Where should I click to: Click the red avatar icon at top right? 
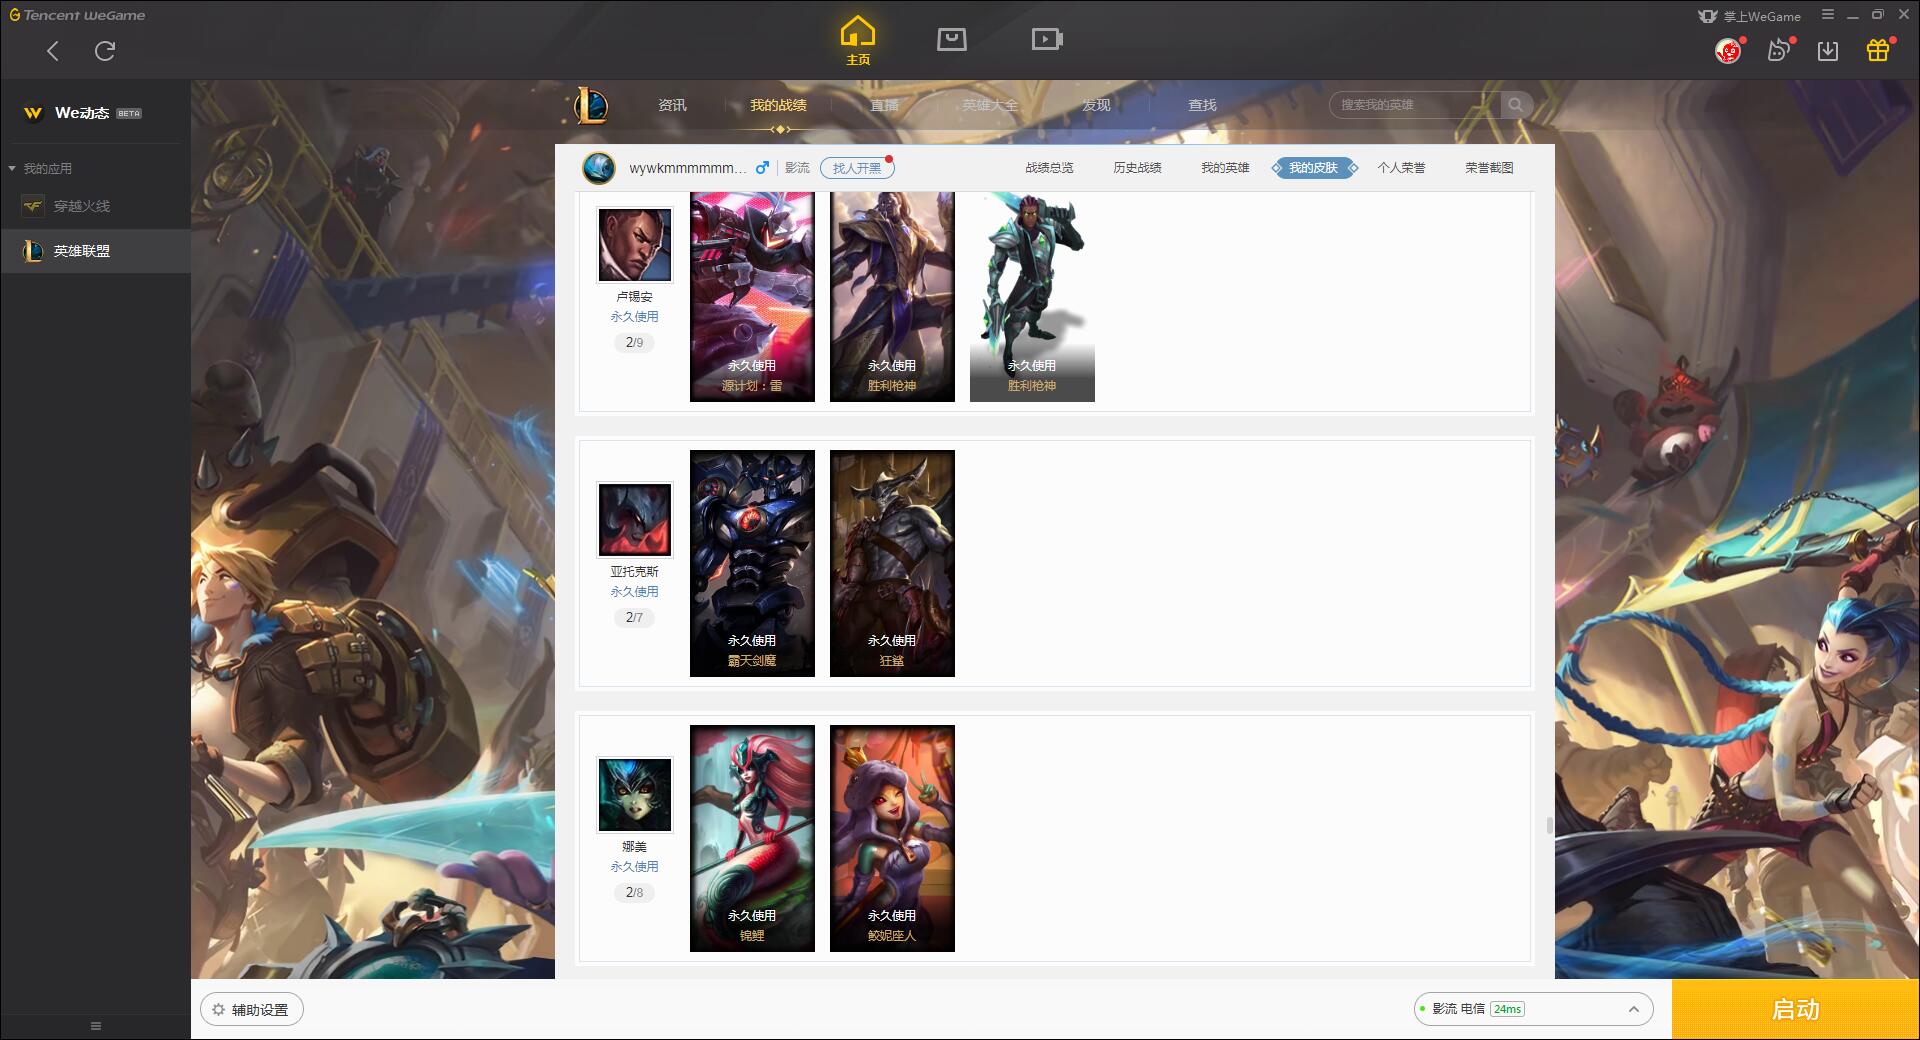tap(1728, 50)
